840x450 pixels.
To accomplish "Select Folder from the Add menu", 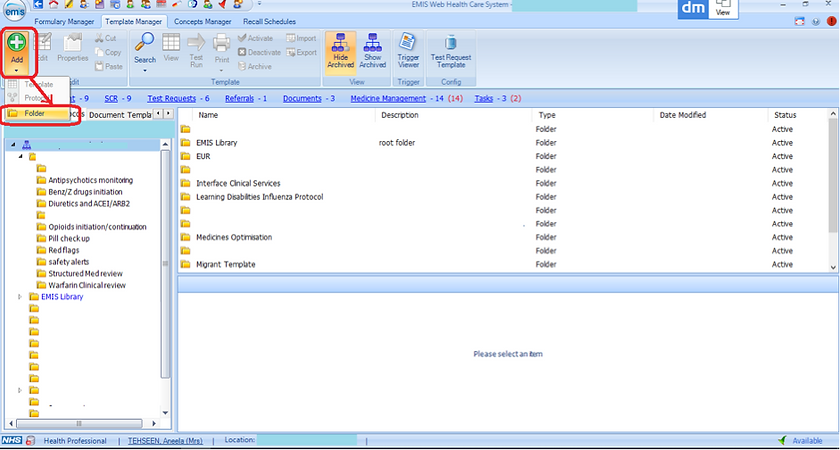I will click(x=37, y=114).
